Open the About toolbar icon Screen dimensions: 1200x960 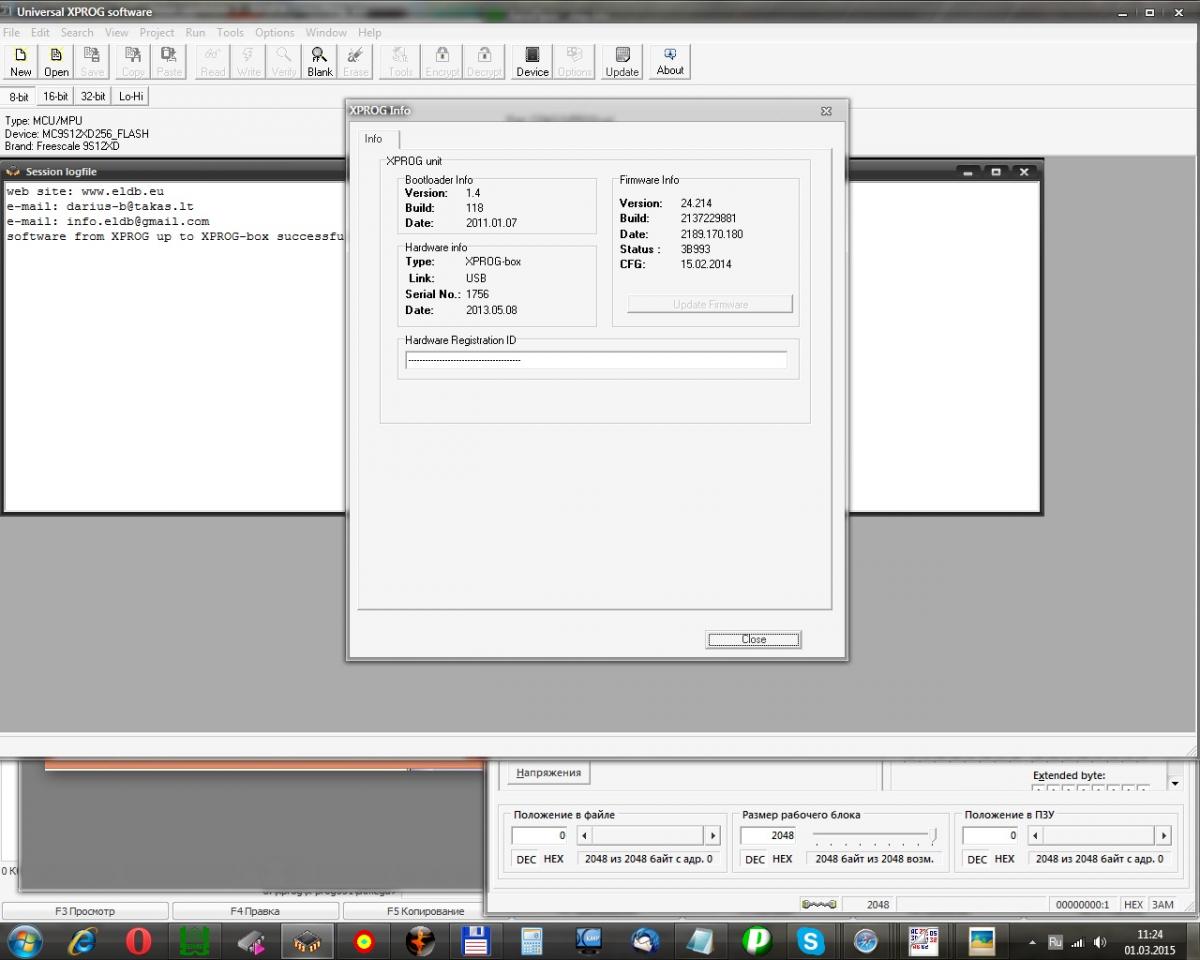(670, 62)
